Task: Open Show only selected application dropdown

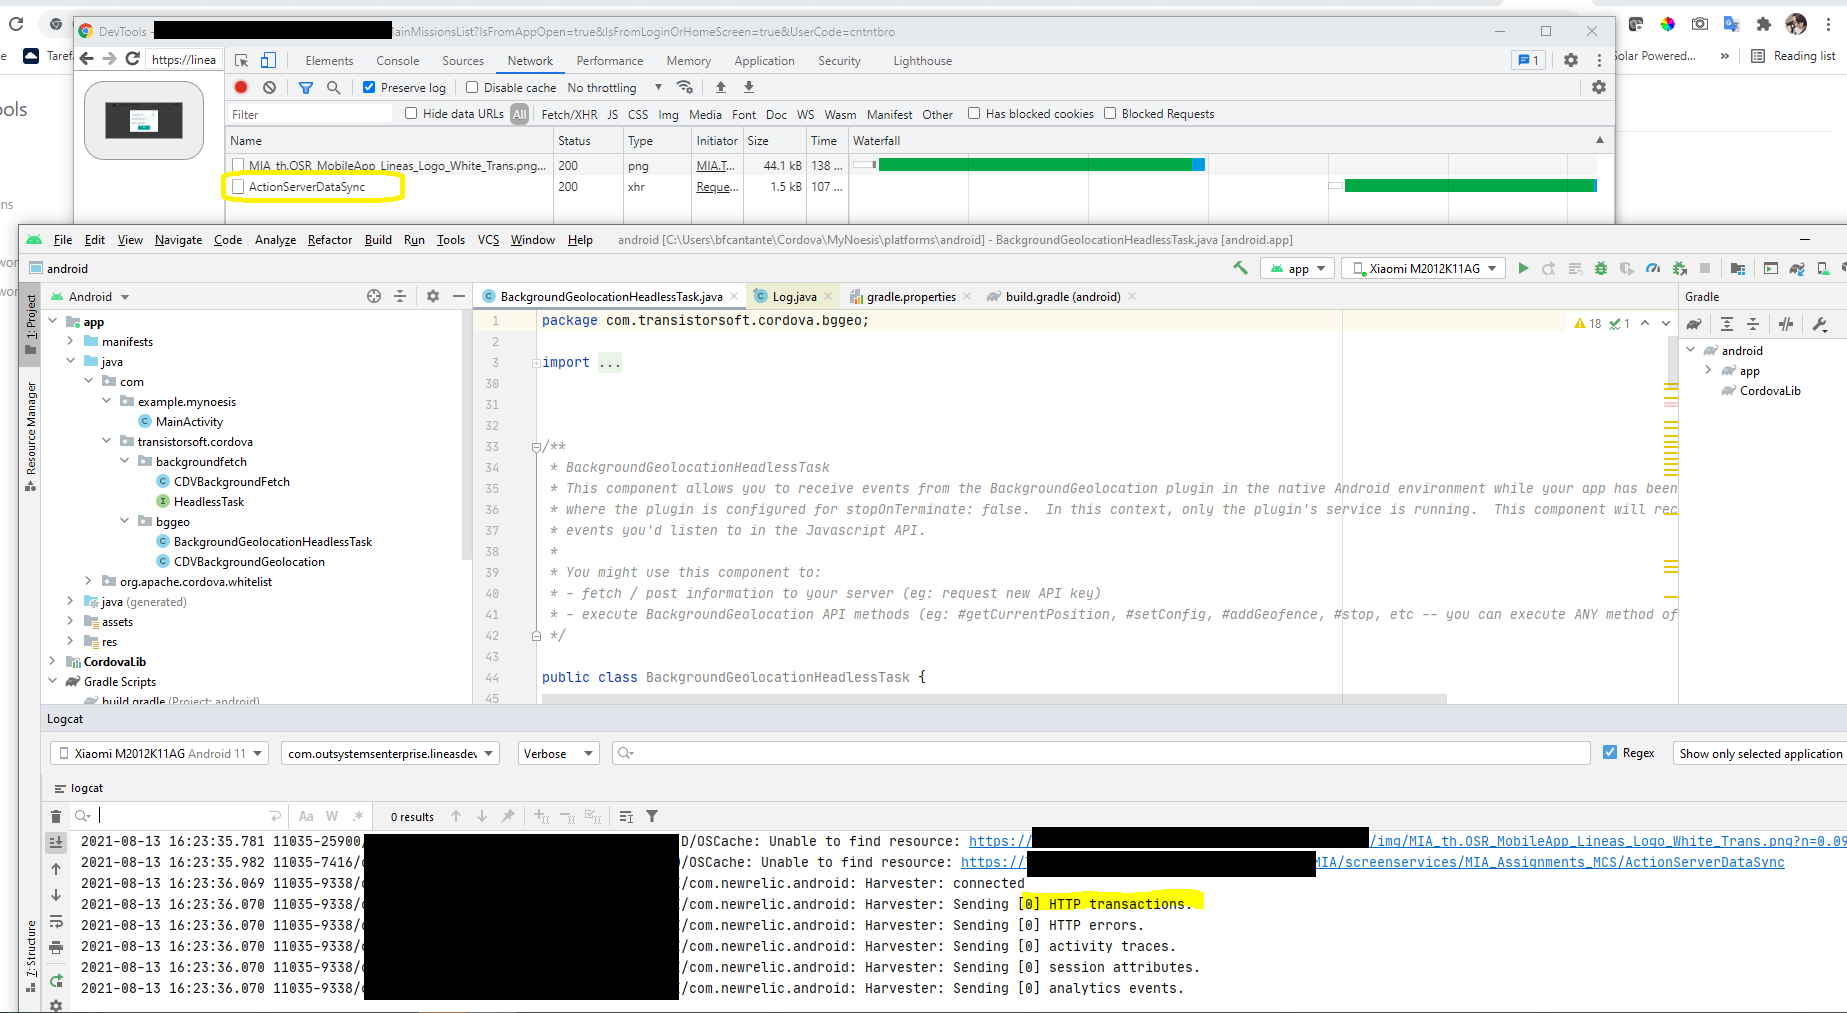Action: [x=1760, y=753]
